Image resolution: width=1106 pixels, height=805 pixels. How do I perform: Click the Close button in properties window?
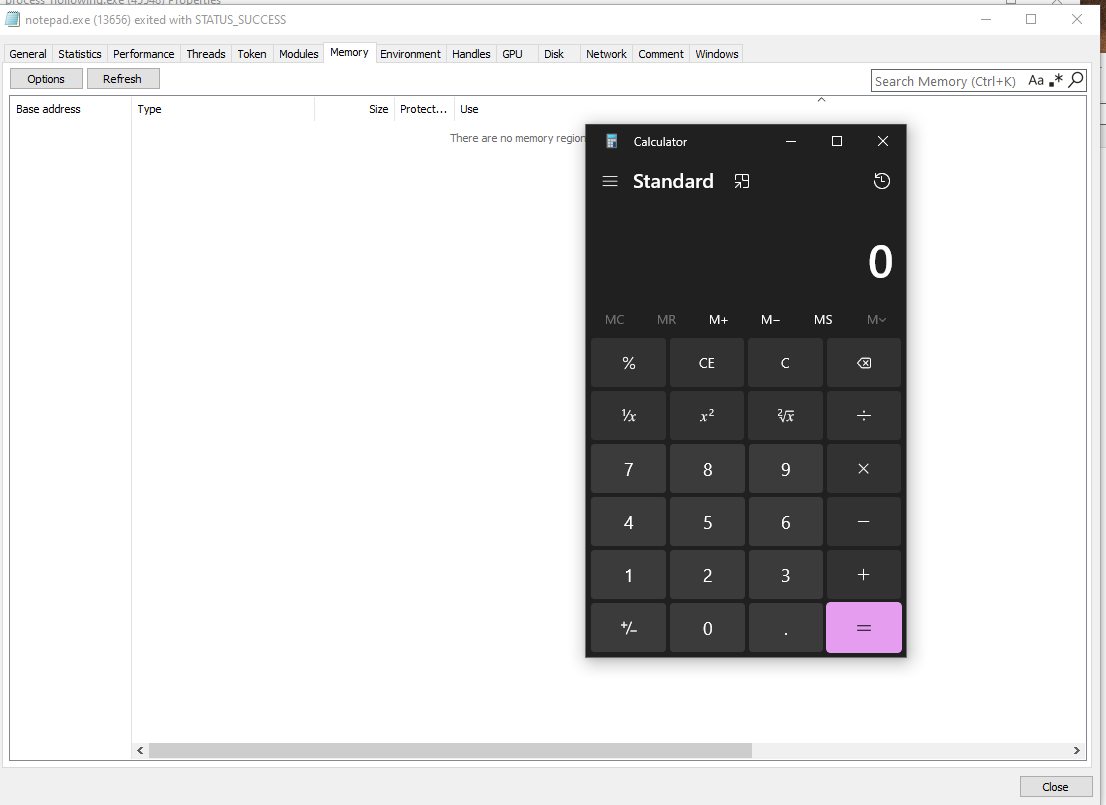coord(1055,787)
